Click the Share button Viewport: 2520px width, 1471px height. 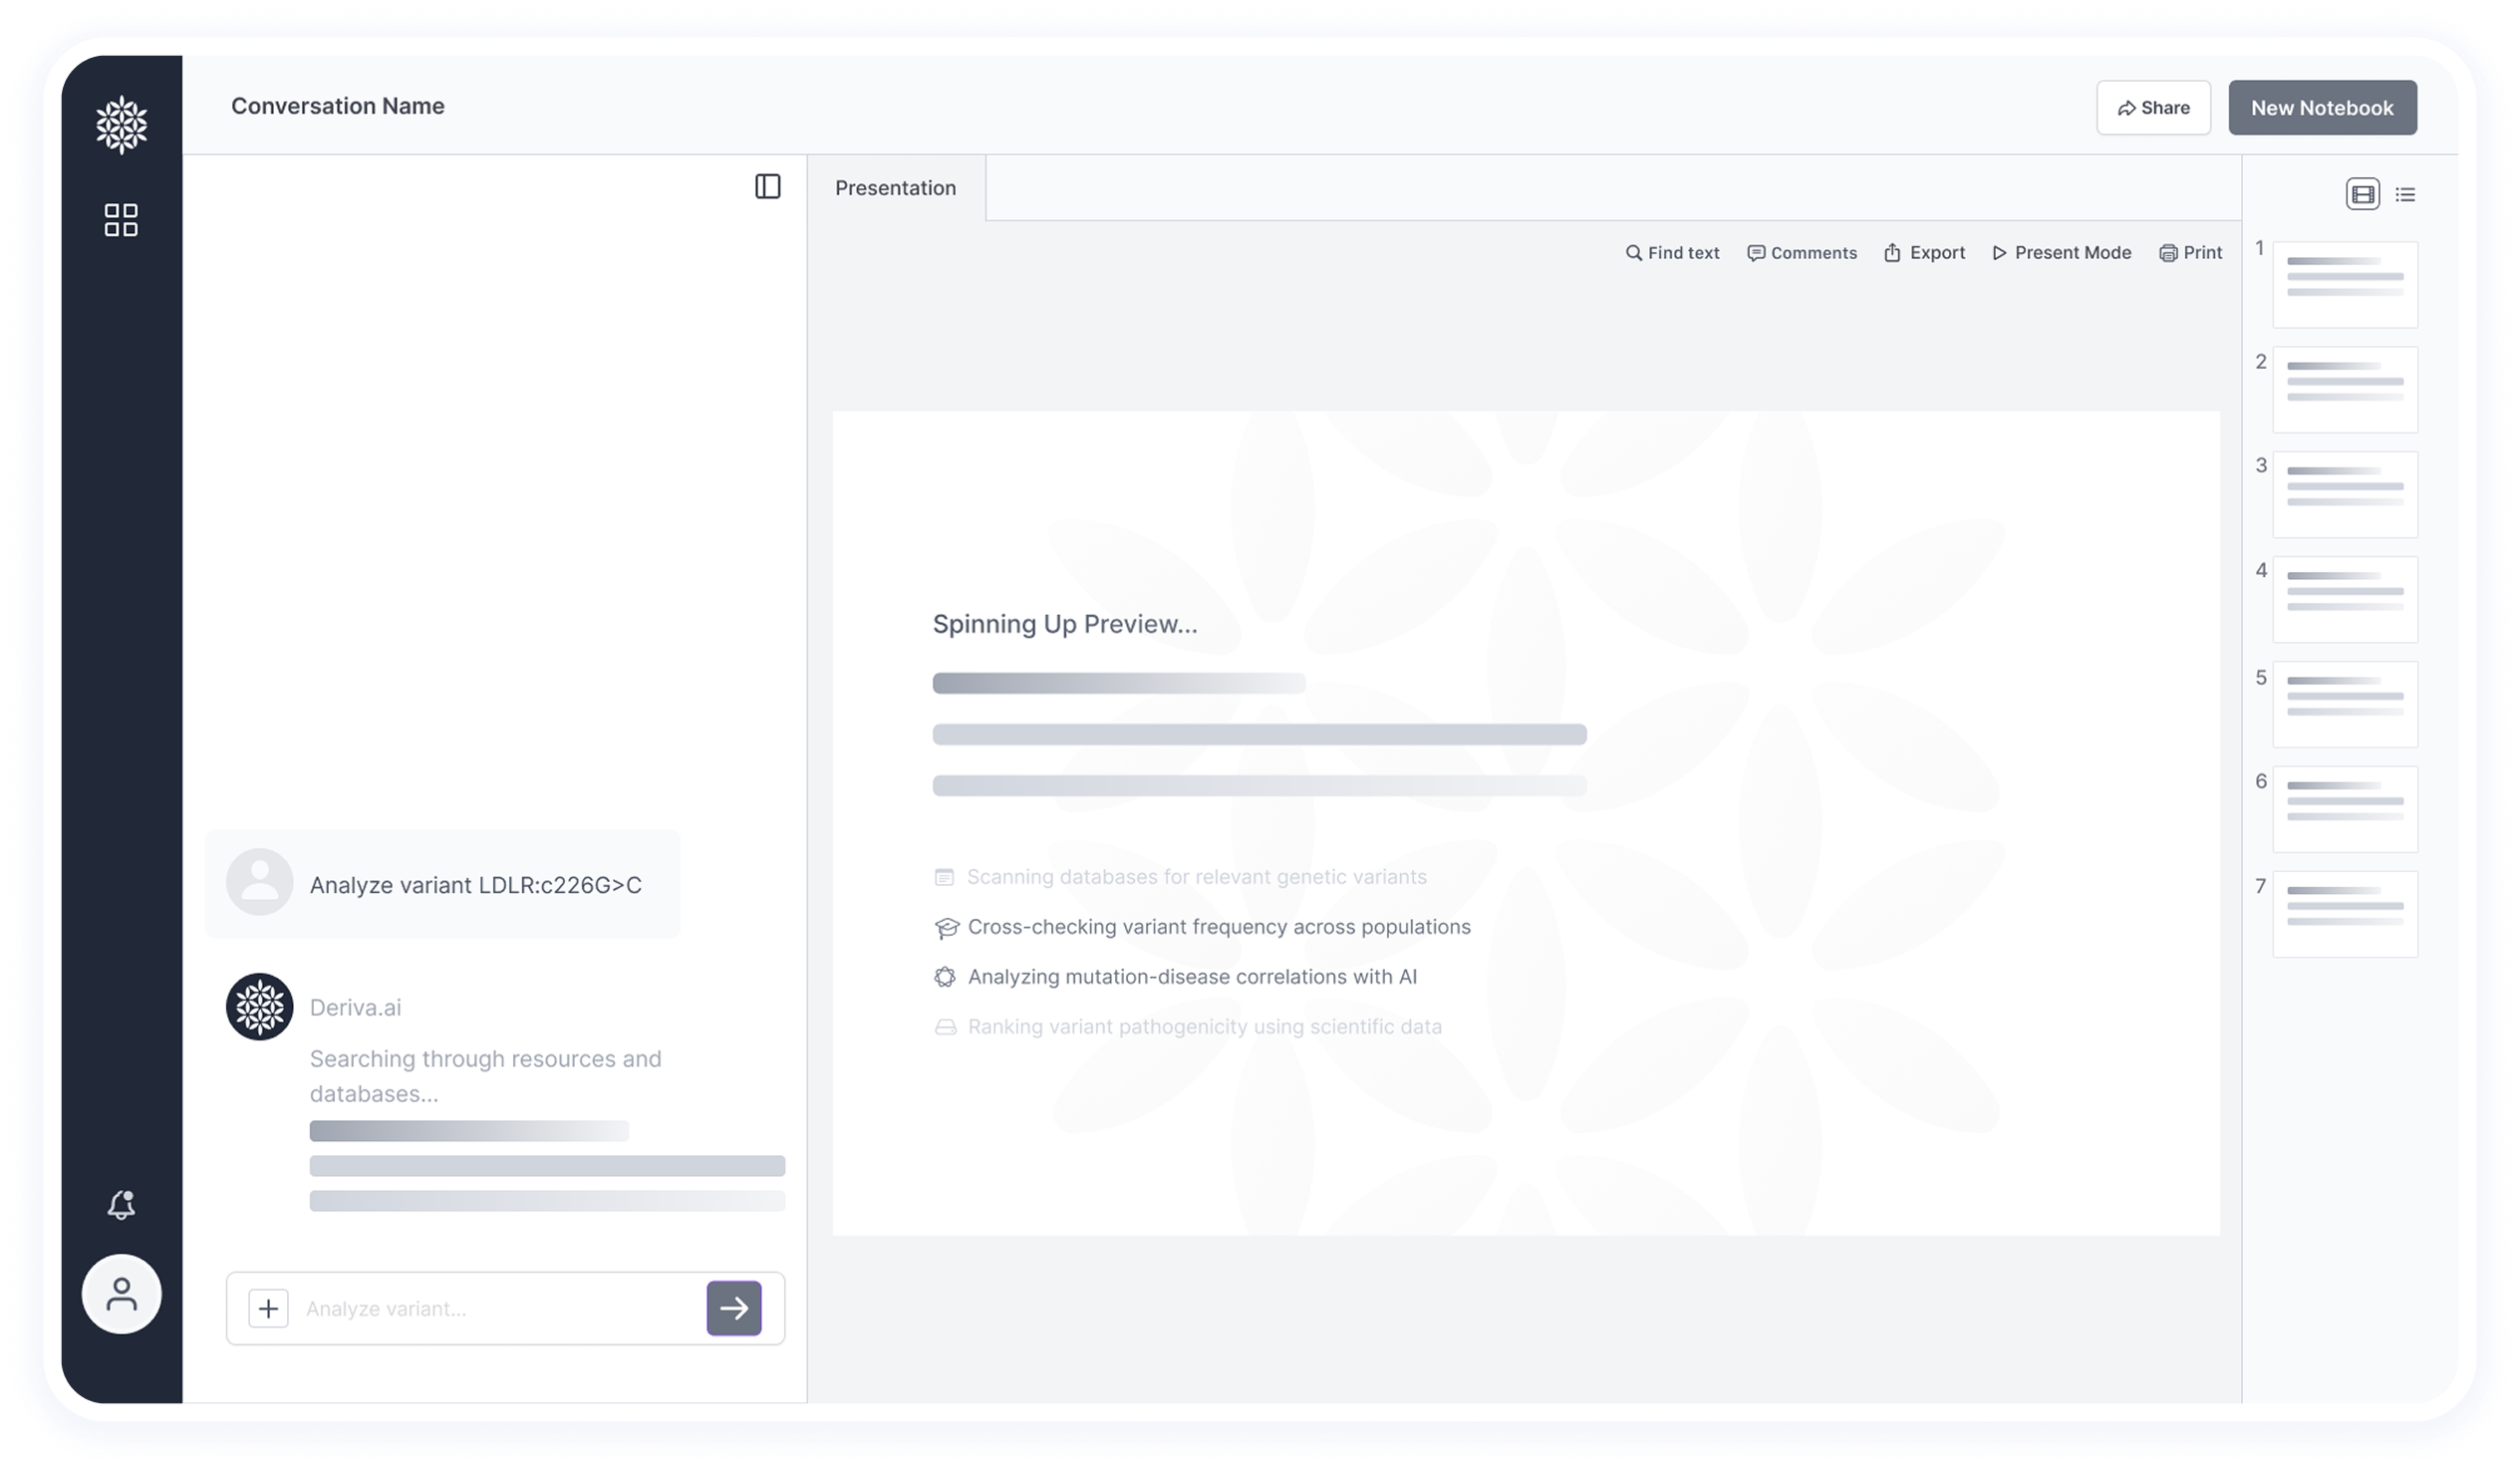point(2153,108)
